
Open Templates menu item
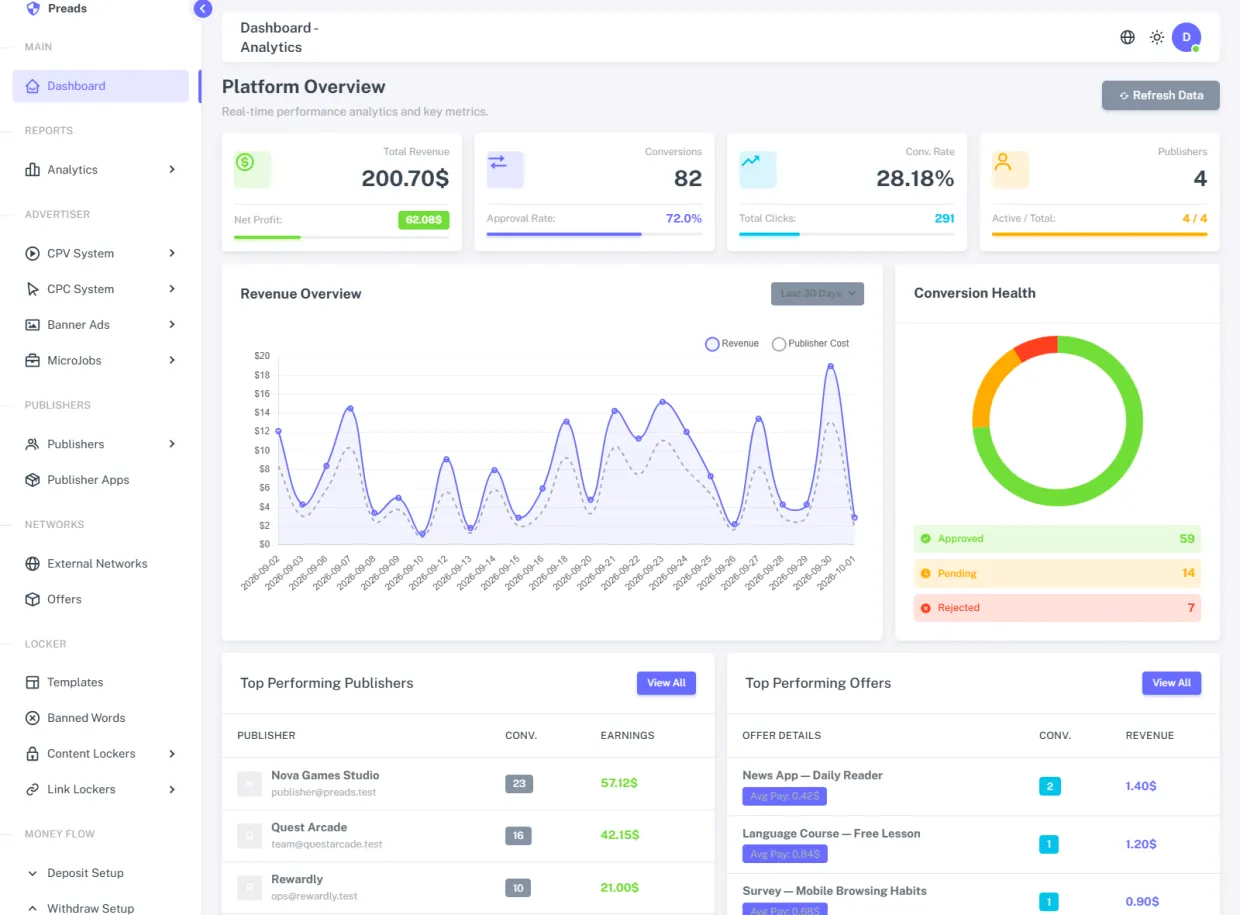[101, 682]
